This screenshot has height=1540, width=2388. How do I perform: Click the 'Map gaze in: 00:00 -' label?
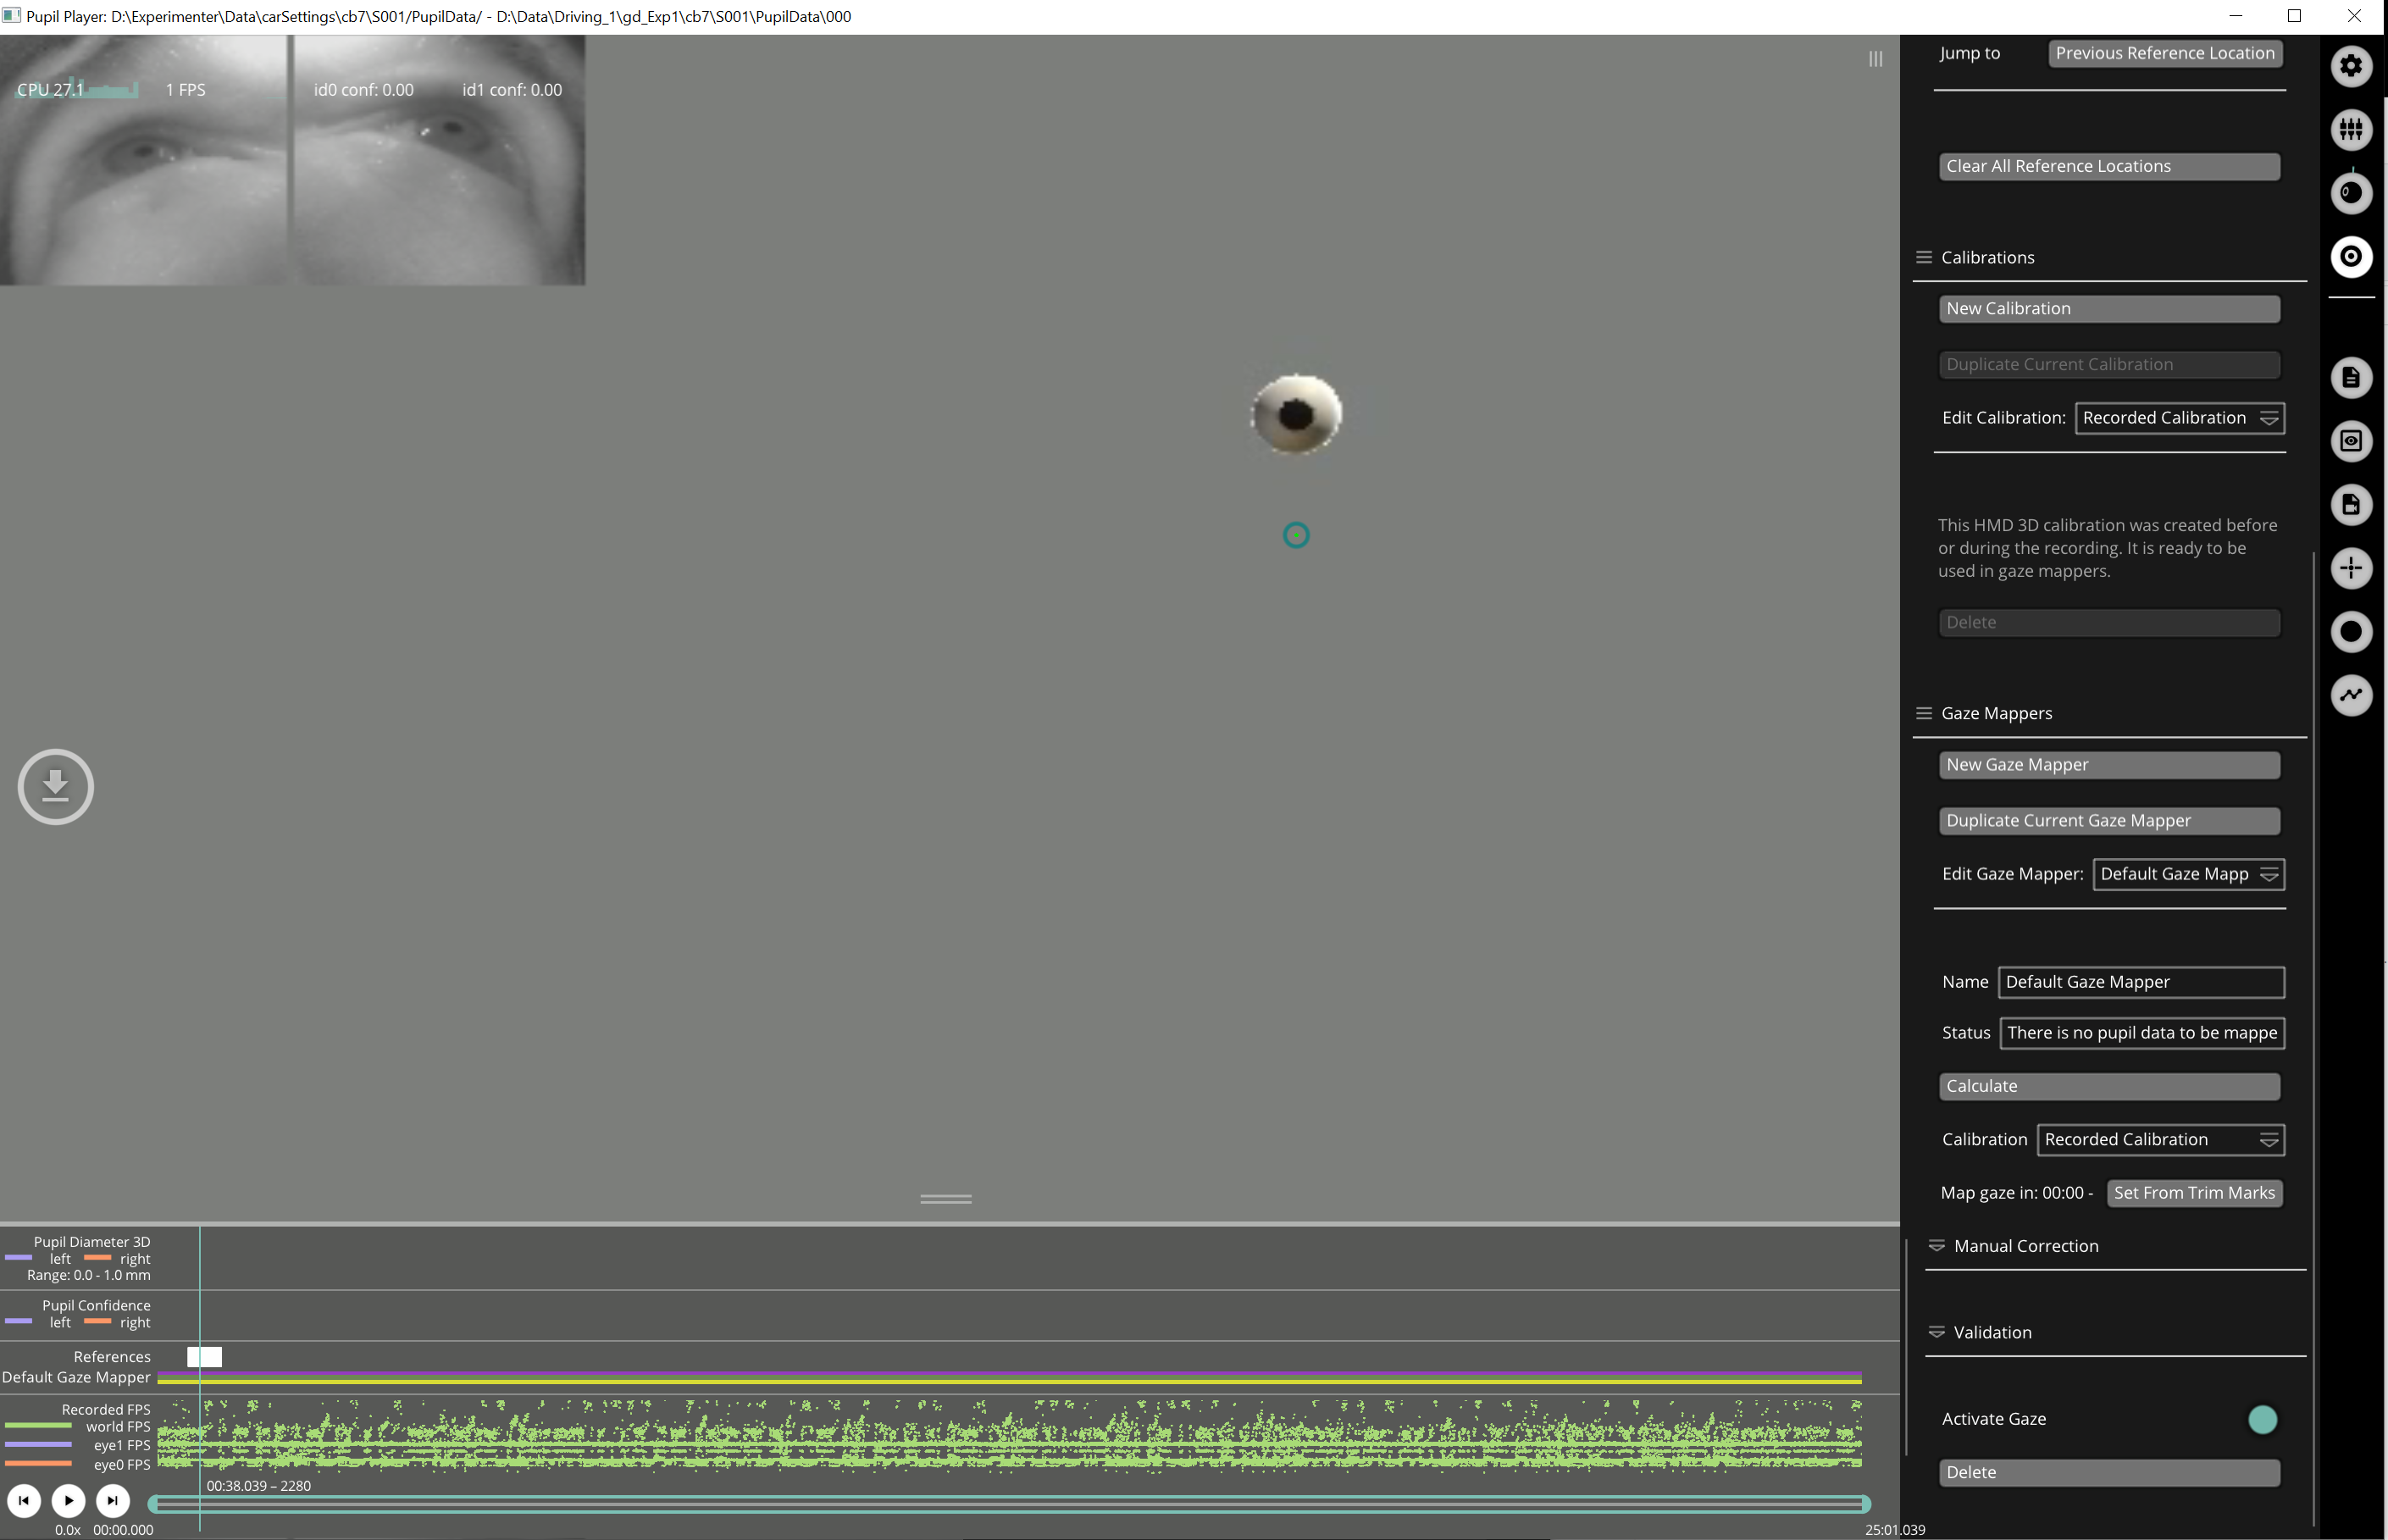[2016, 1193]
